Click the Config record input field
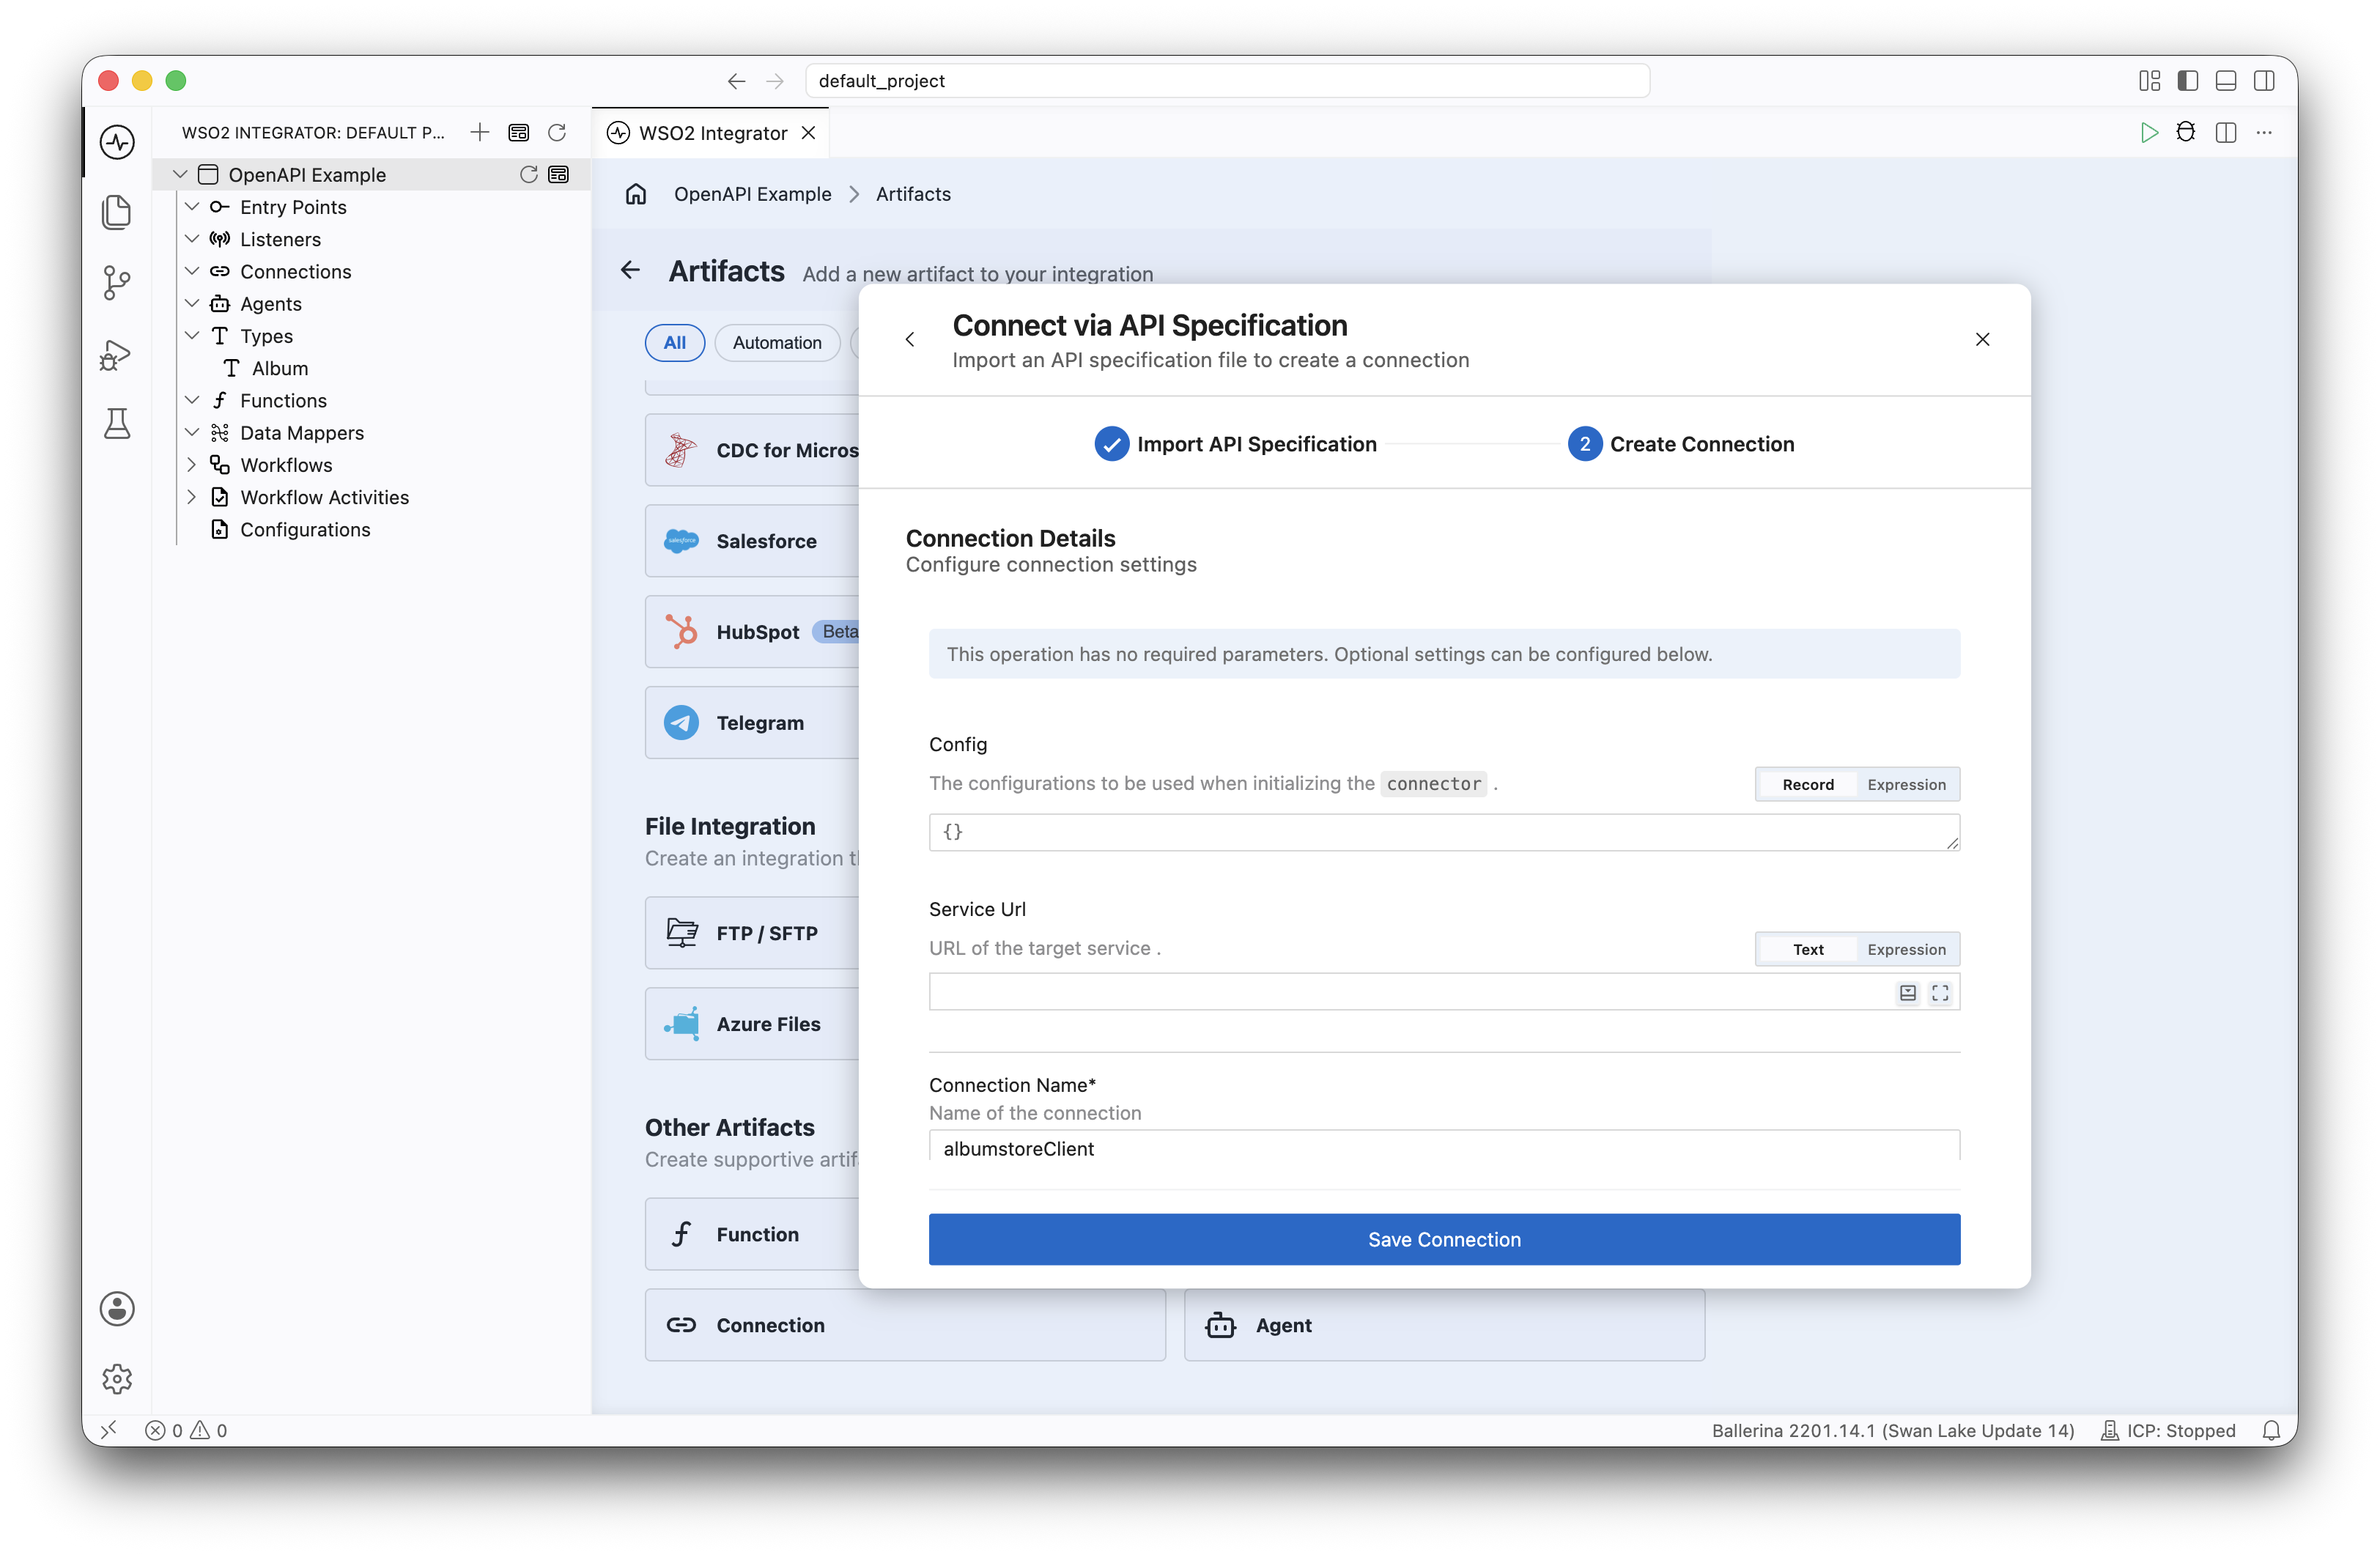2380x1555 pixels. coord(1444,832)
